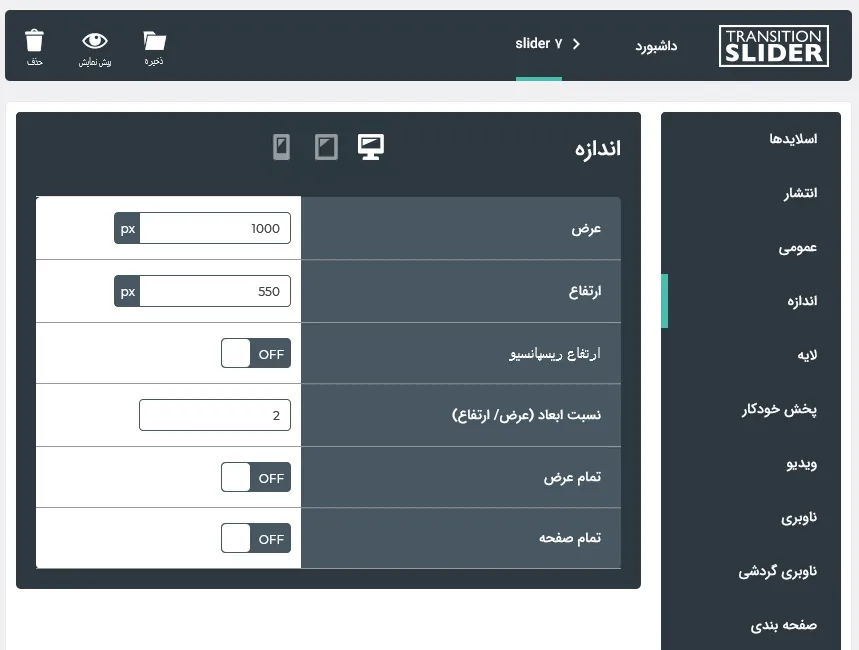Toggle full page (تمام صفحه) switch

pyautogui.click(x=256, y=538)
